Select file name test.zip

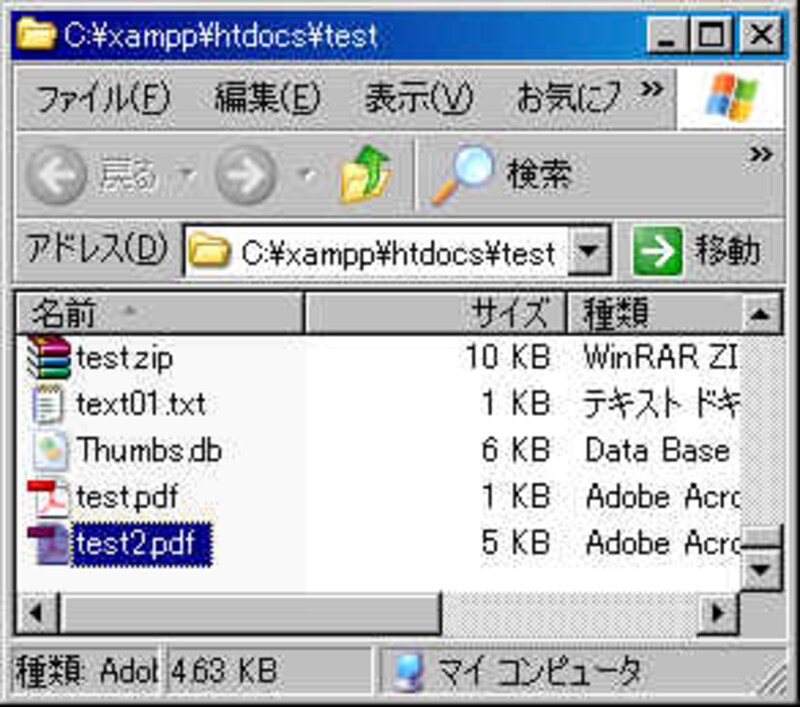(x=124, y=359)
